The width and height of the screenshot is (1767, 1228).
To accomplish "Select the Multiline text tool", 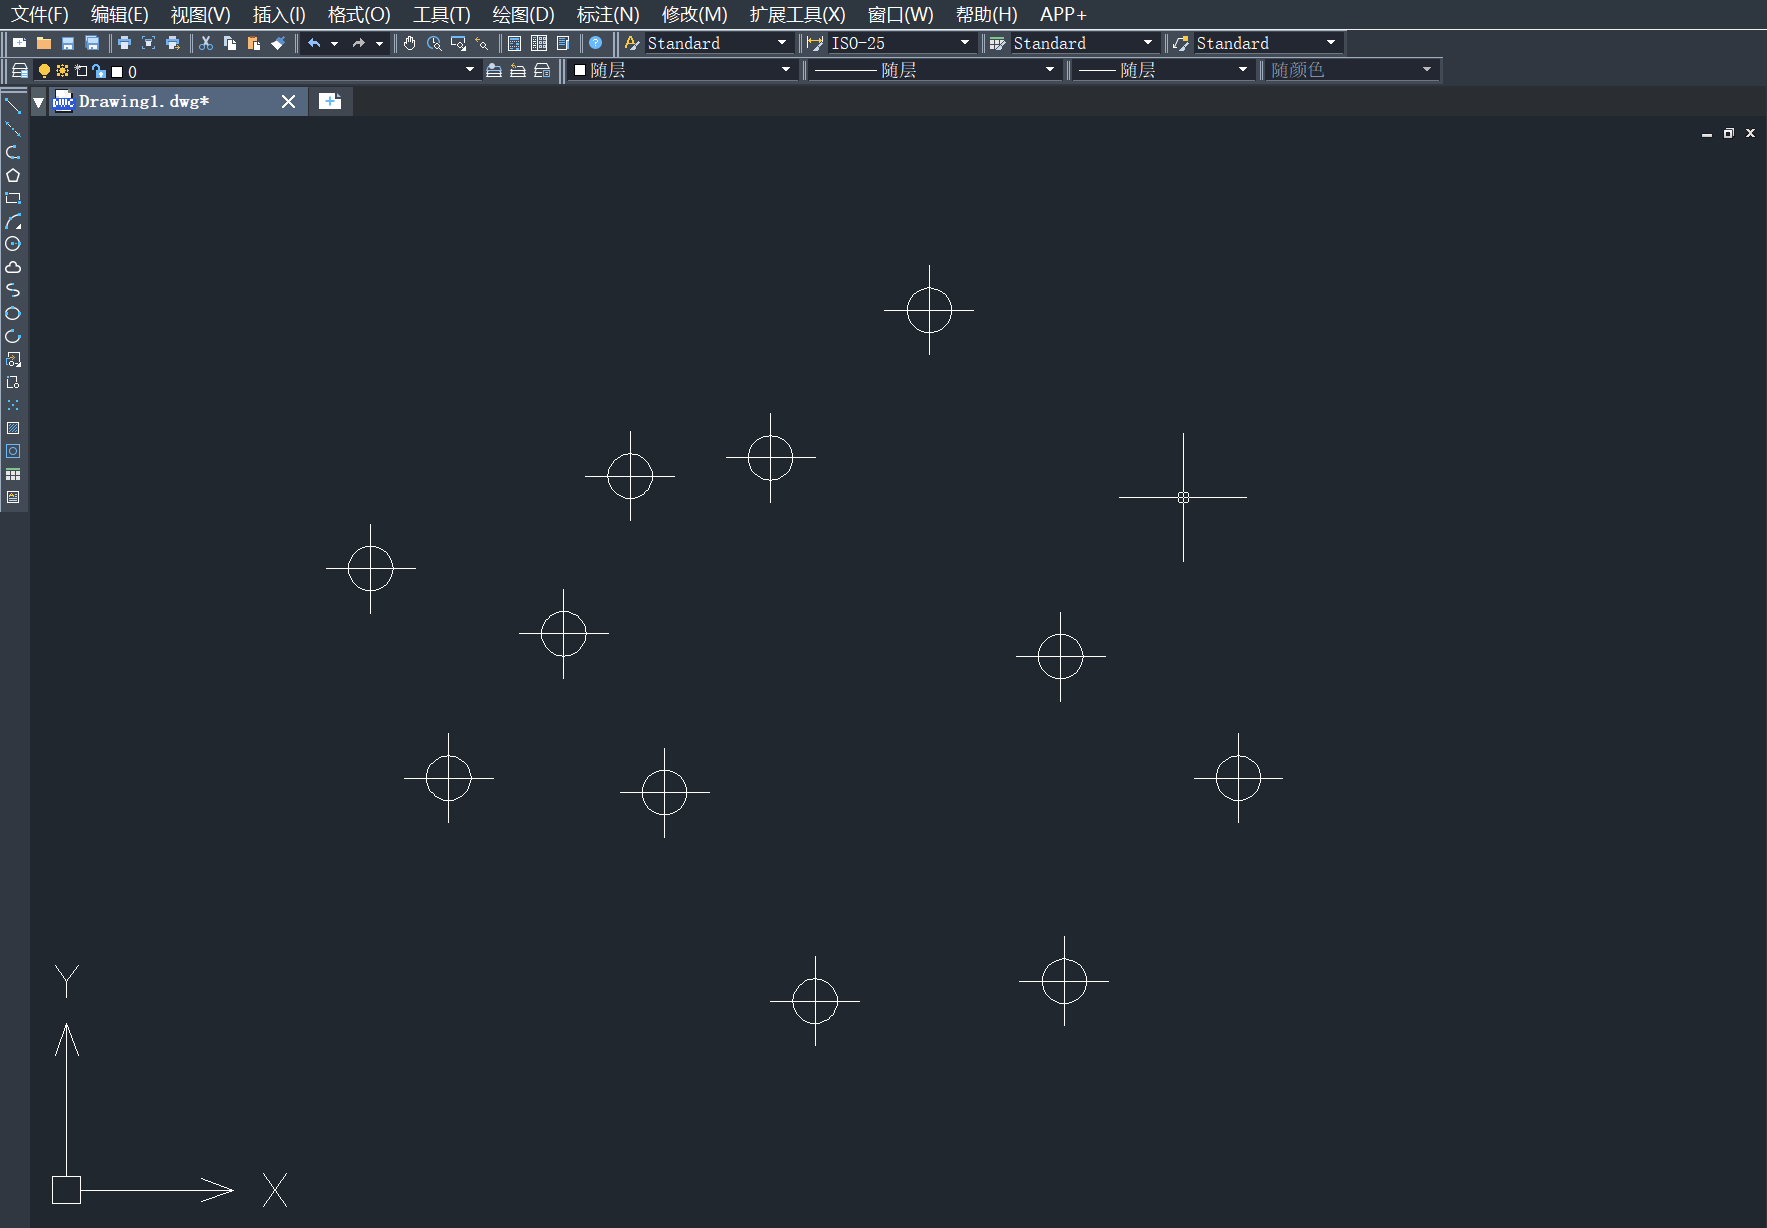I will (x=13, y=497).
